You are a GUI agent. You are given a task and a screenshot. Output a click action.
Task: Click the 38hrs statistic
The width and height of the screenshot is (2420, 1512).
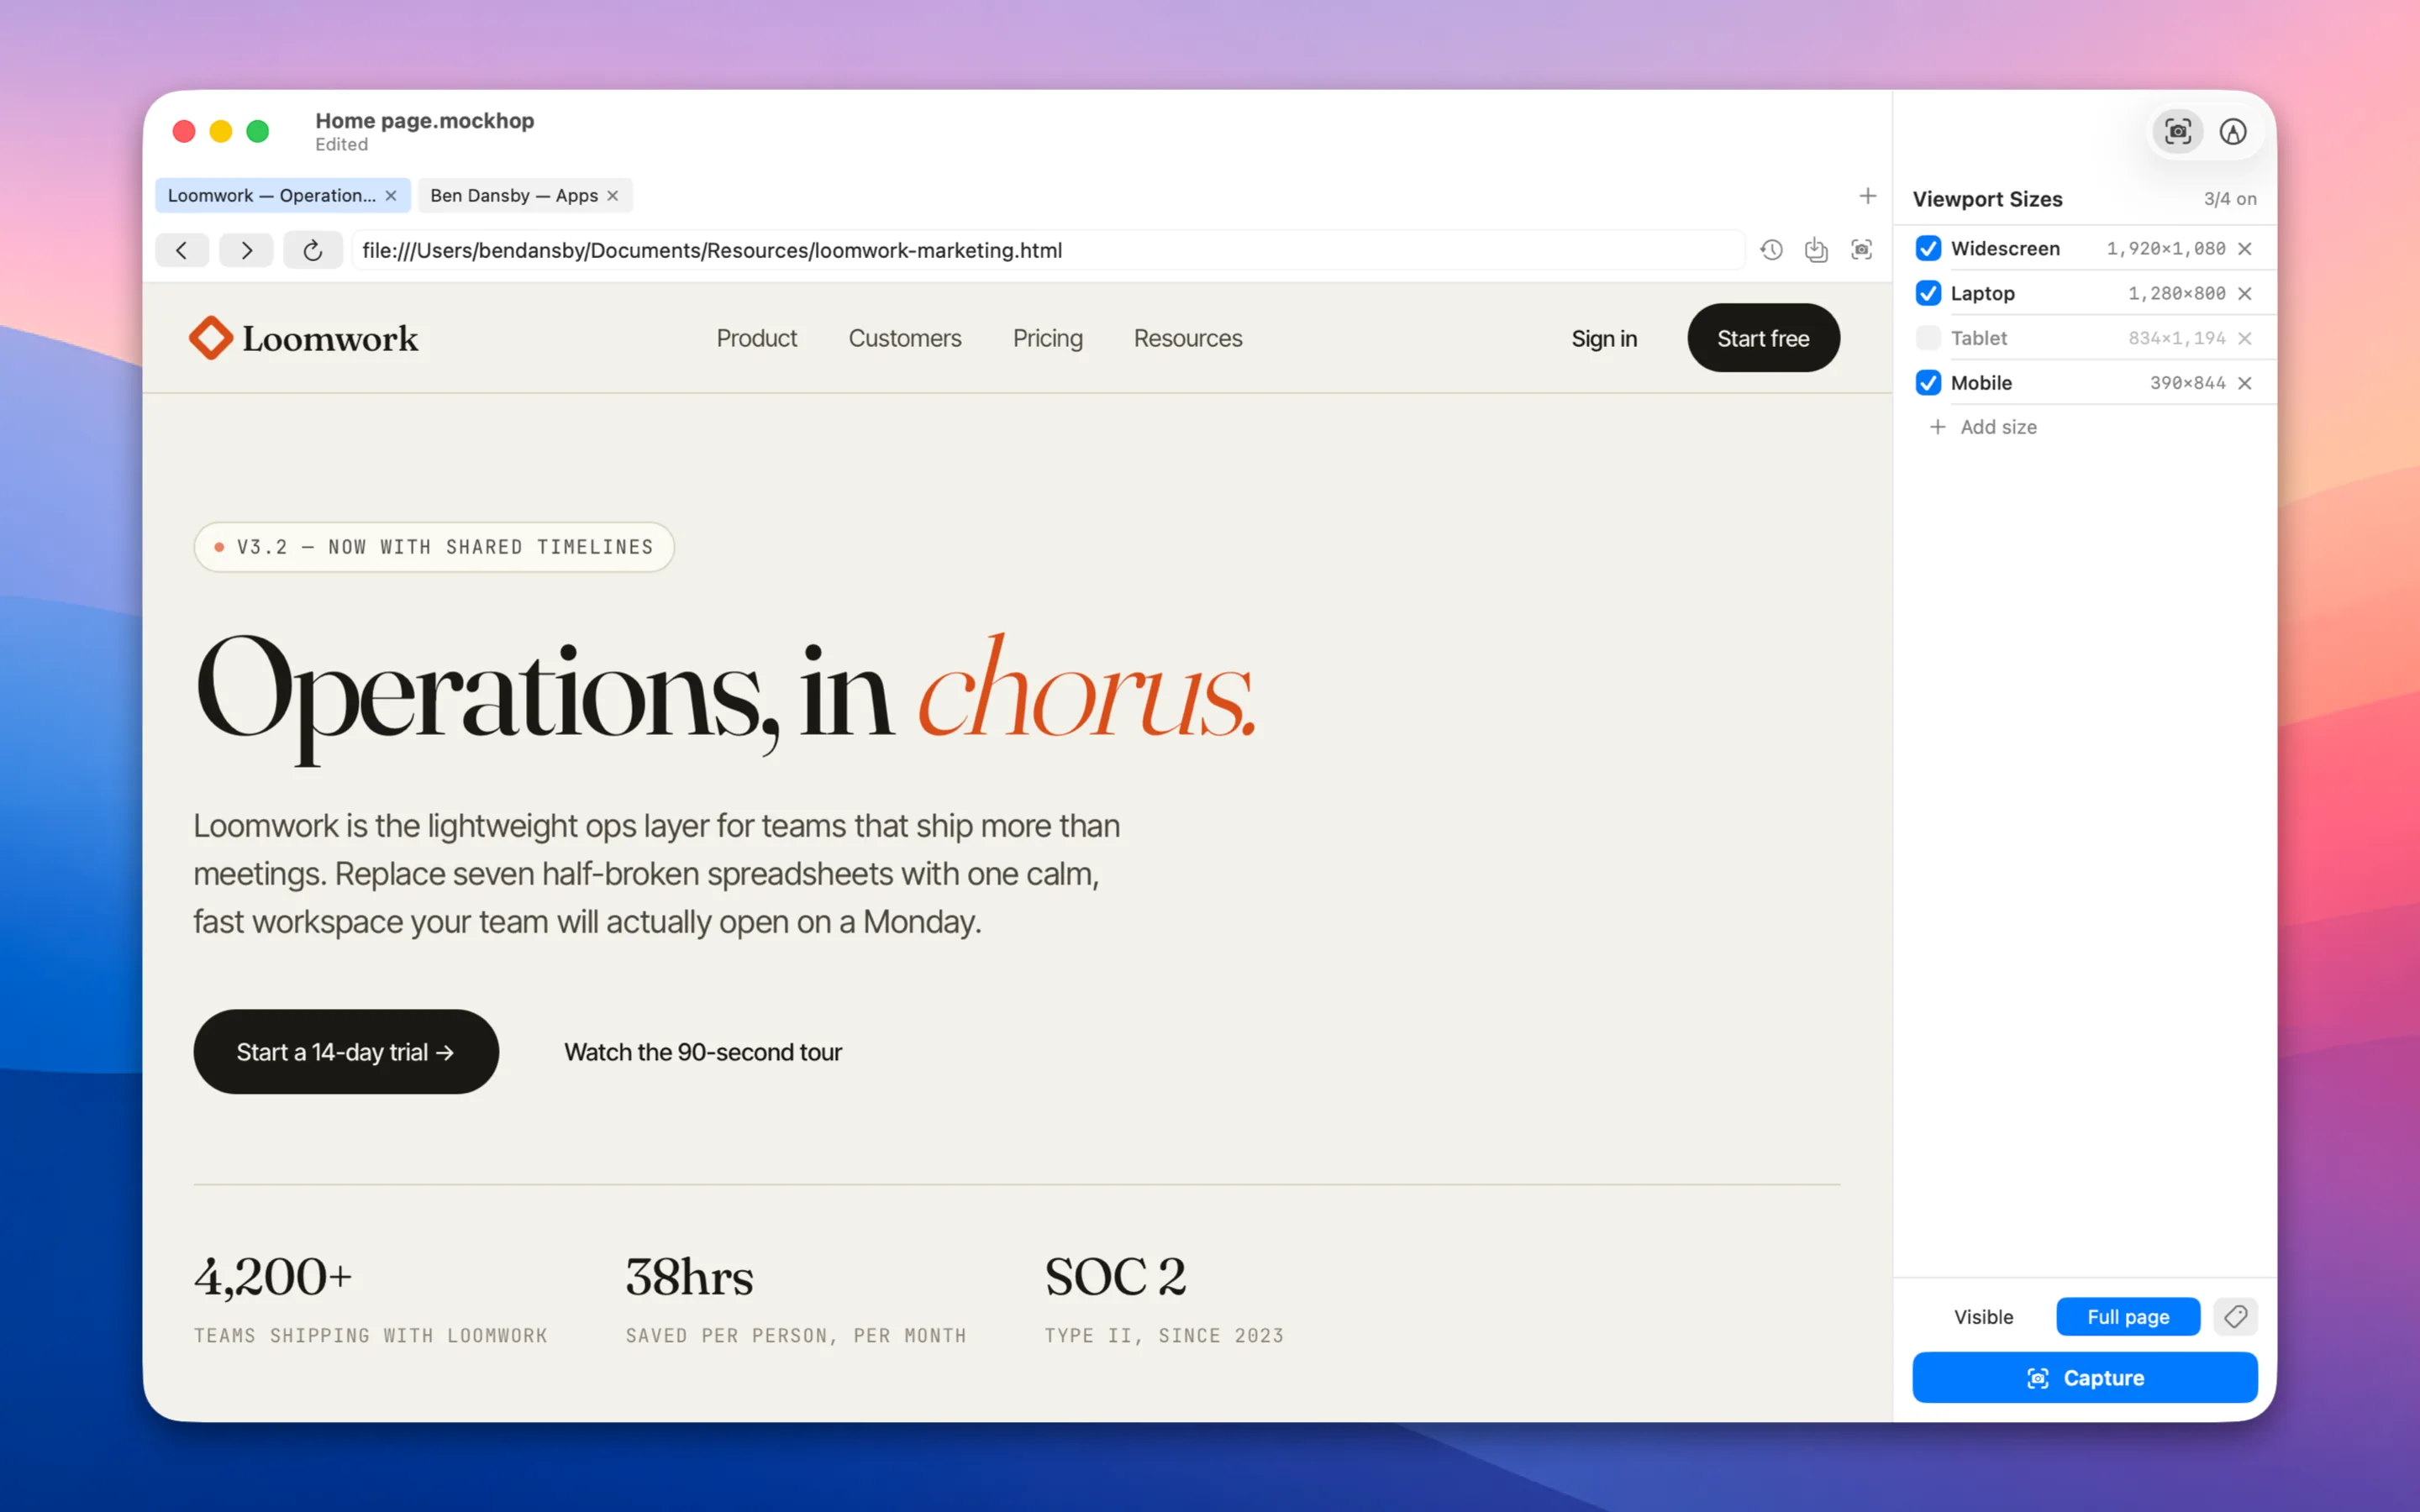689,1277
